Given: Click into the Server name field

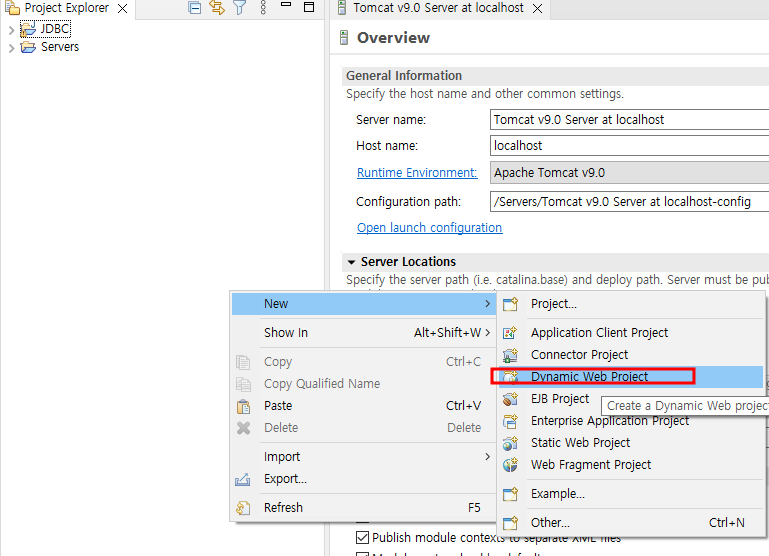Looking at the screenshot, I should (629, 120).
